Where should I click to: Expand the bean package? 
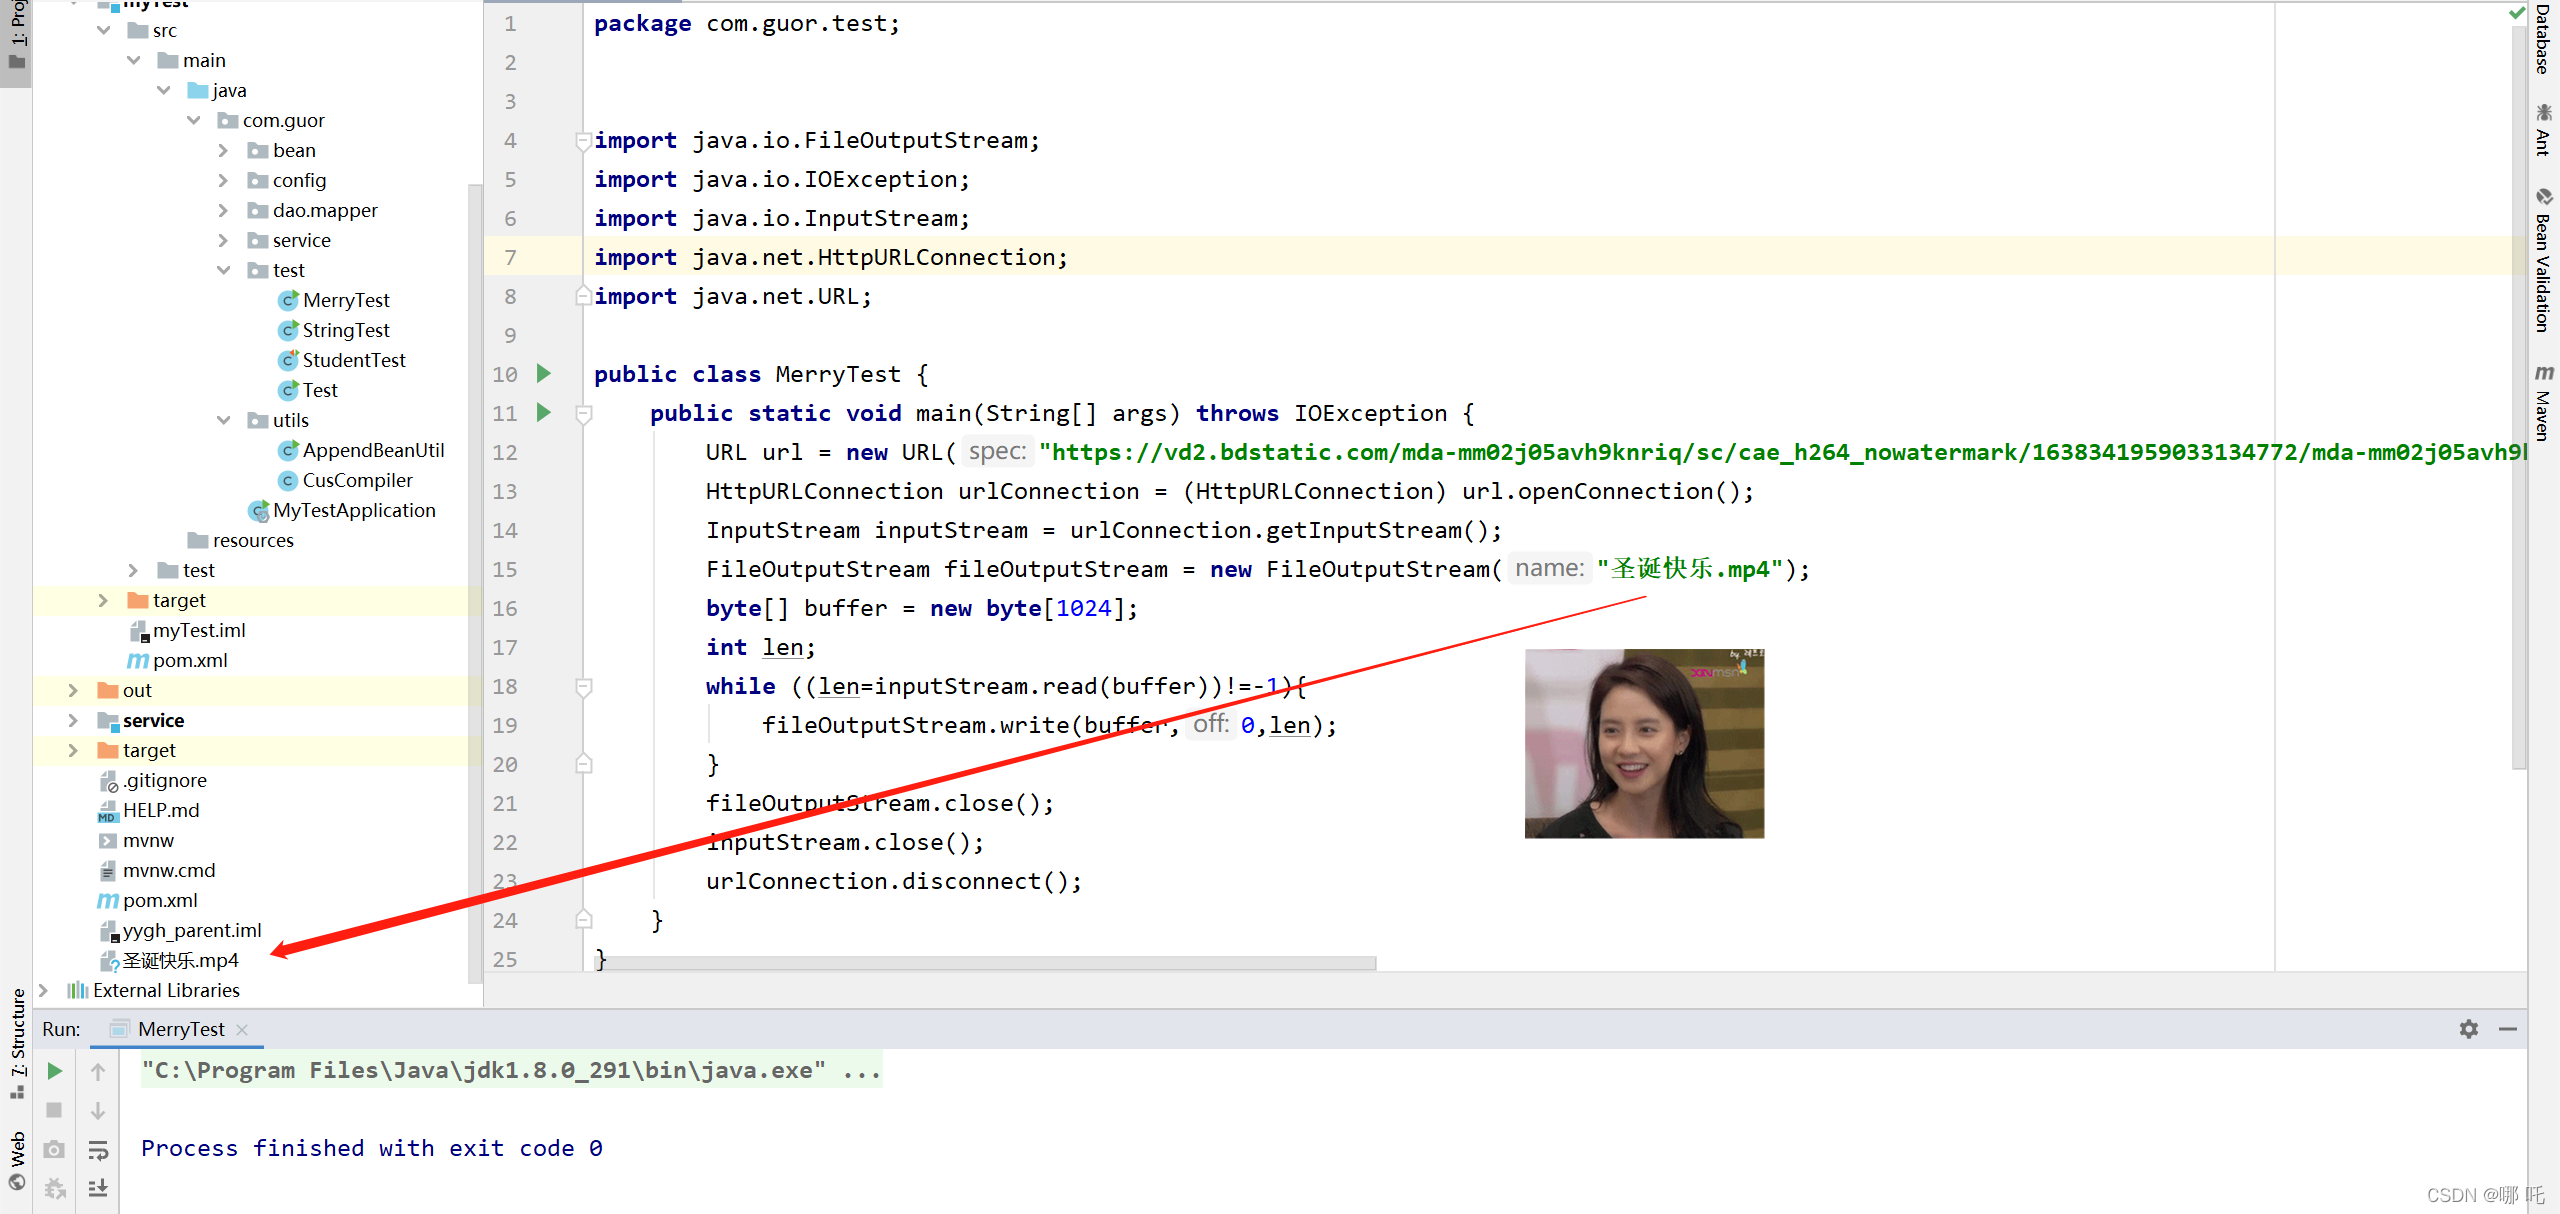pos(224,150)
